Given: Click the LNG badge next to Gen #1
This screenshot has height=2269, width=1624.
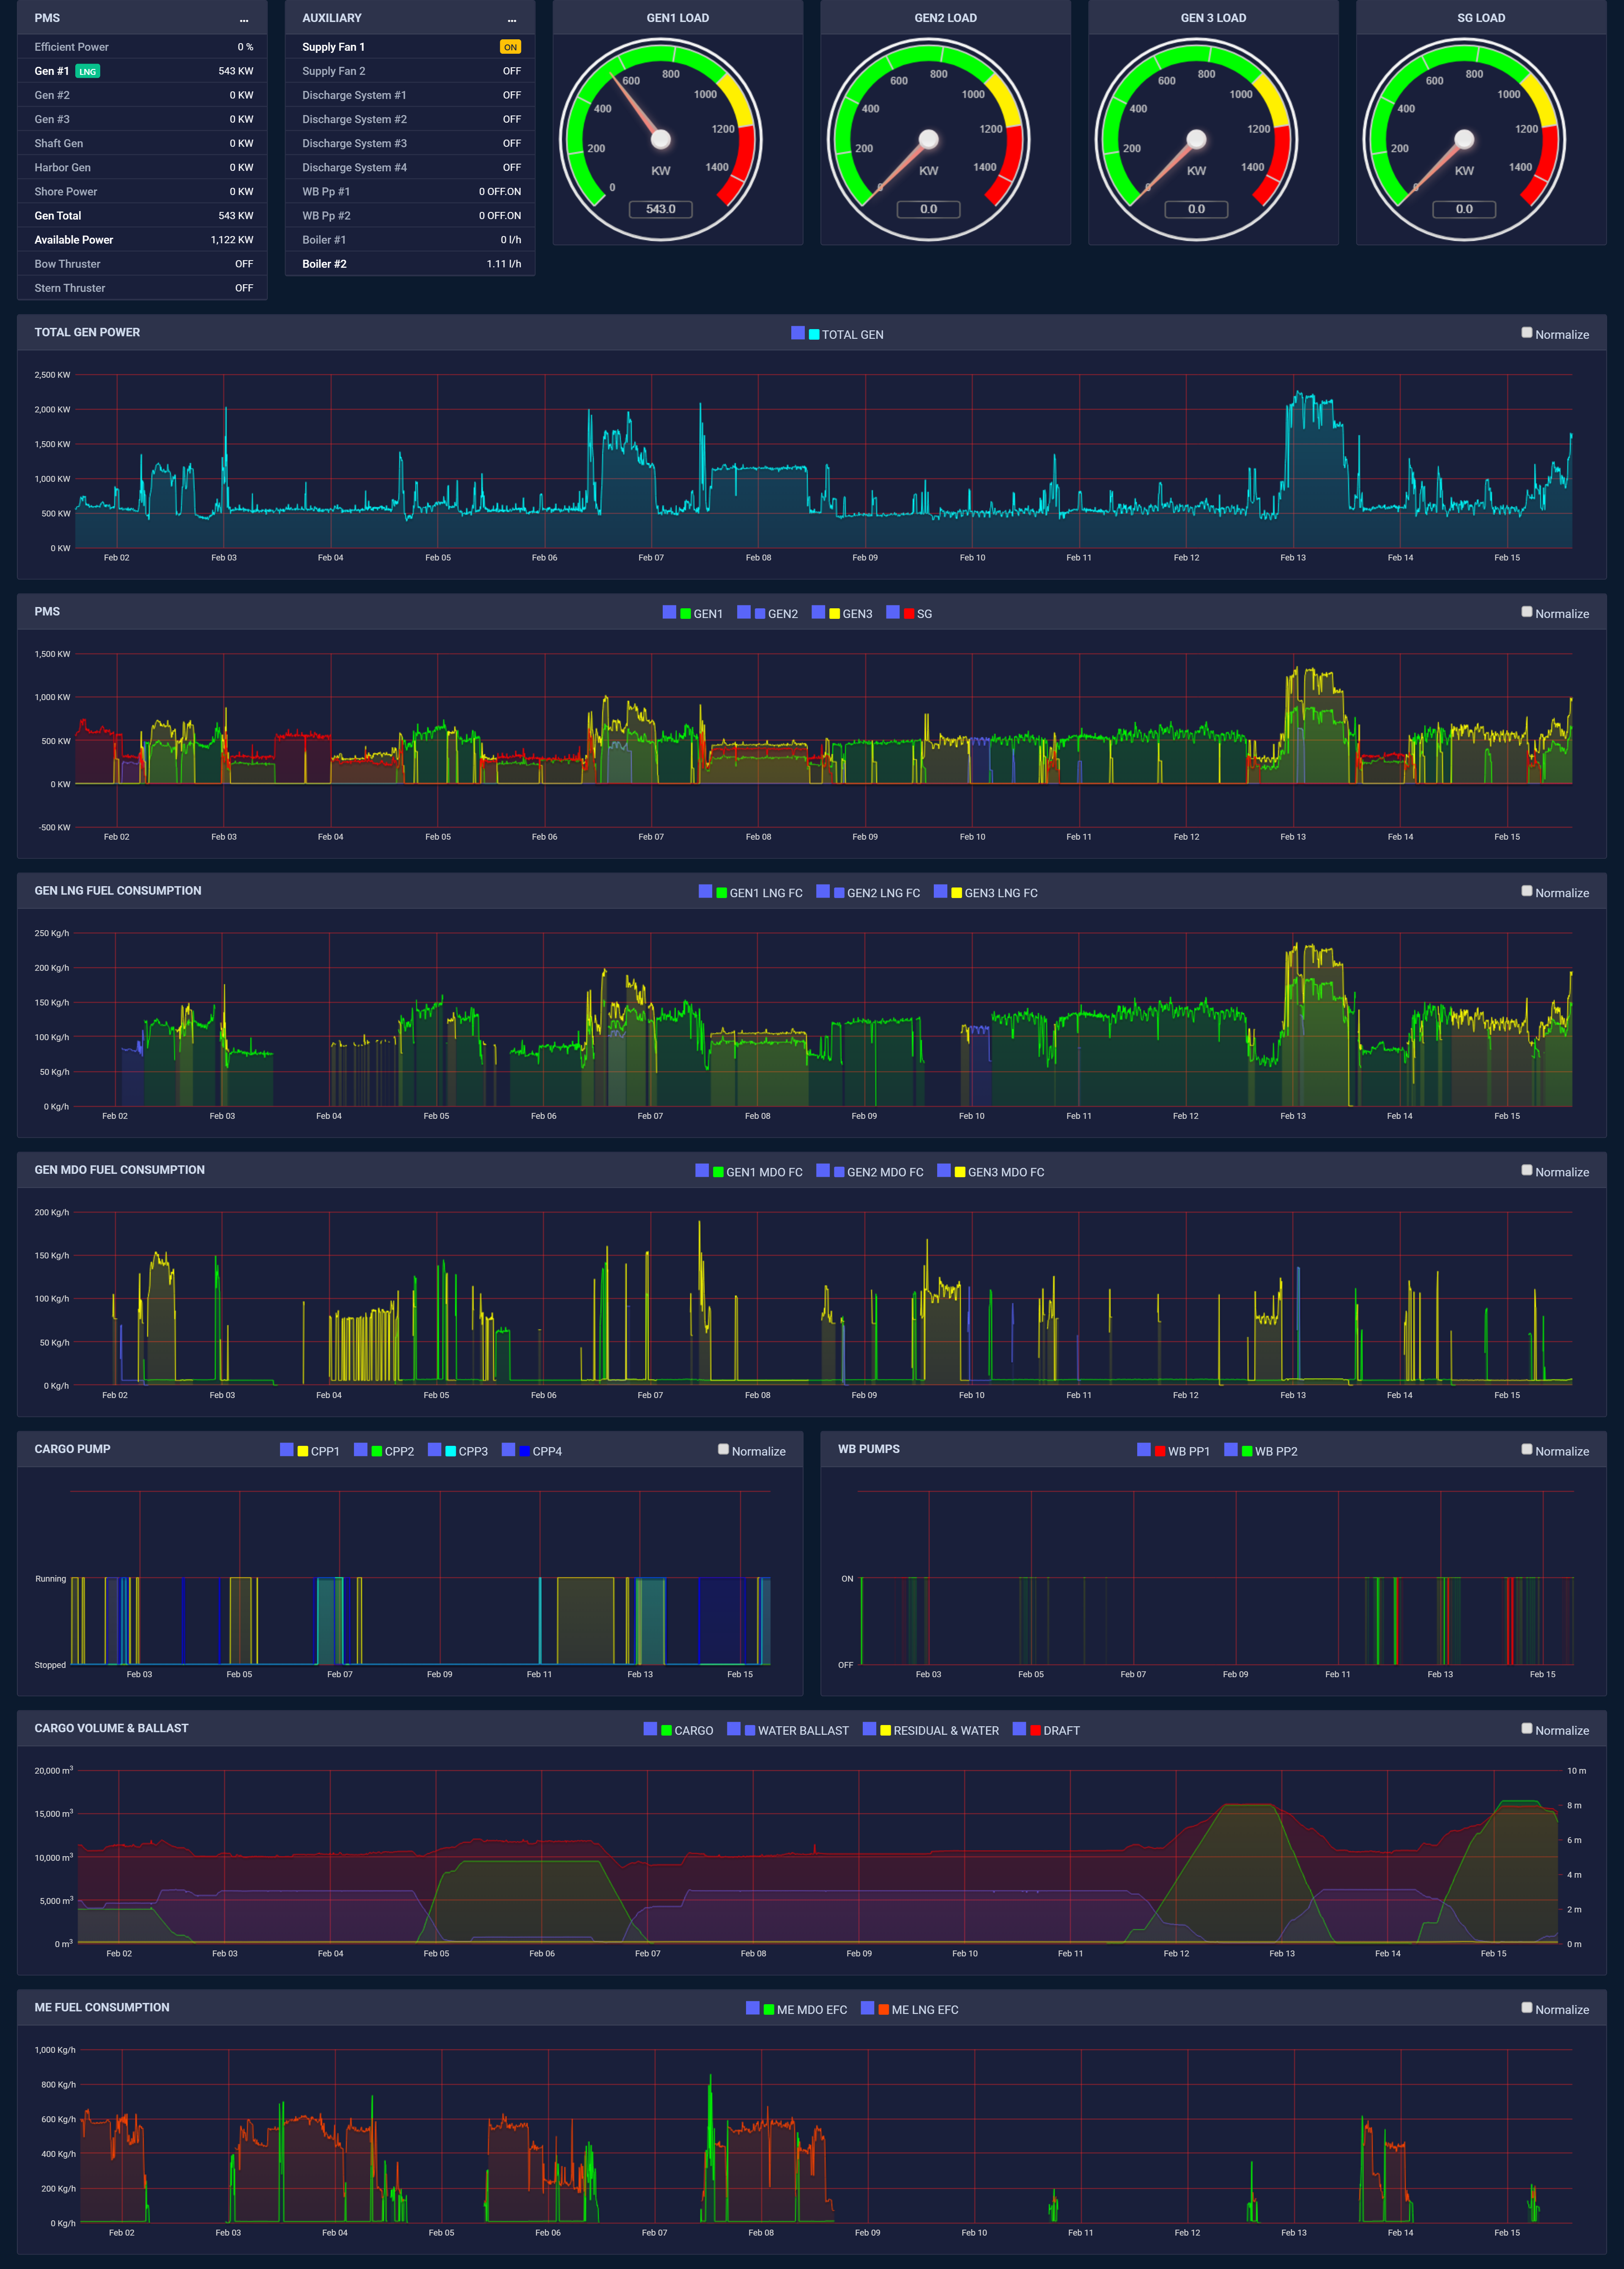Looking at the screenshot, I should click(87, 71).
